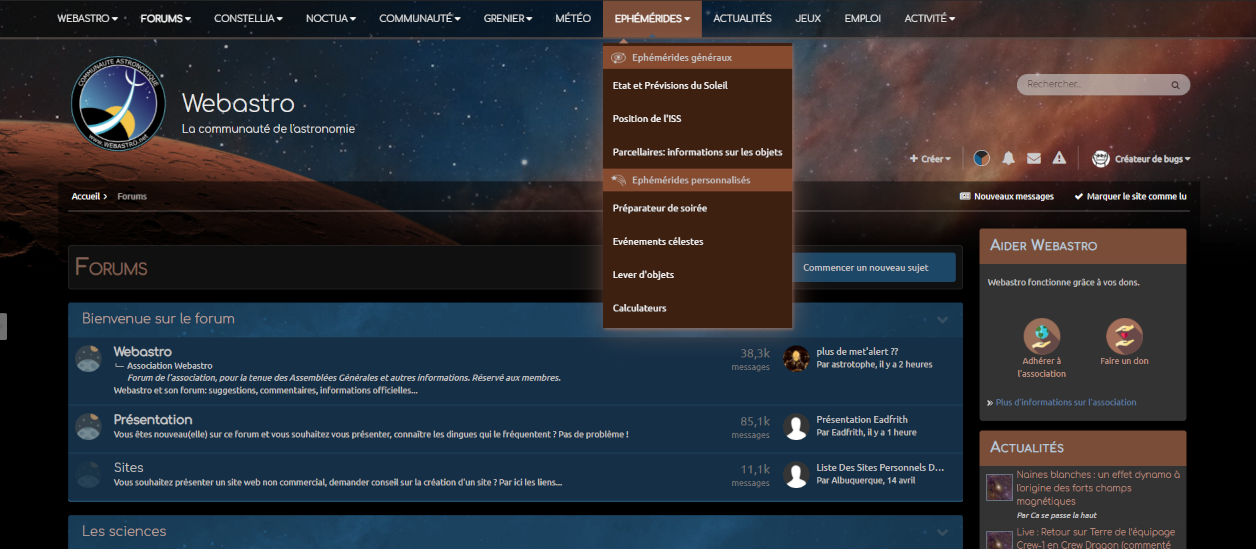Open the notifications bell icon
The height and width of the screenshot is (549, 1256).
1008,158
